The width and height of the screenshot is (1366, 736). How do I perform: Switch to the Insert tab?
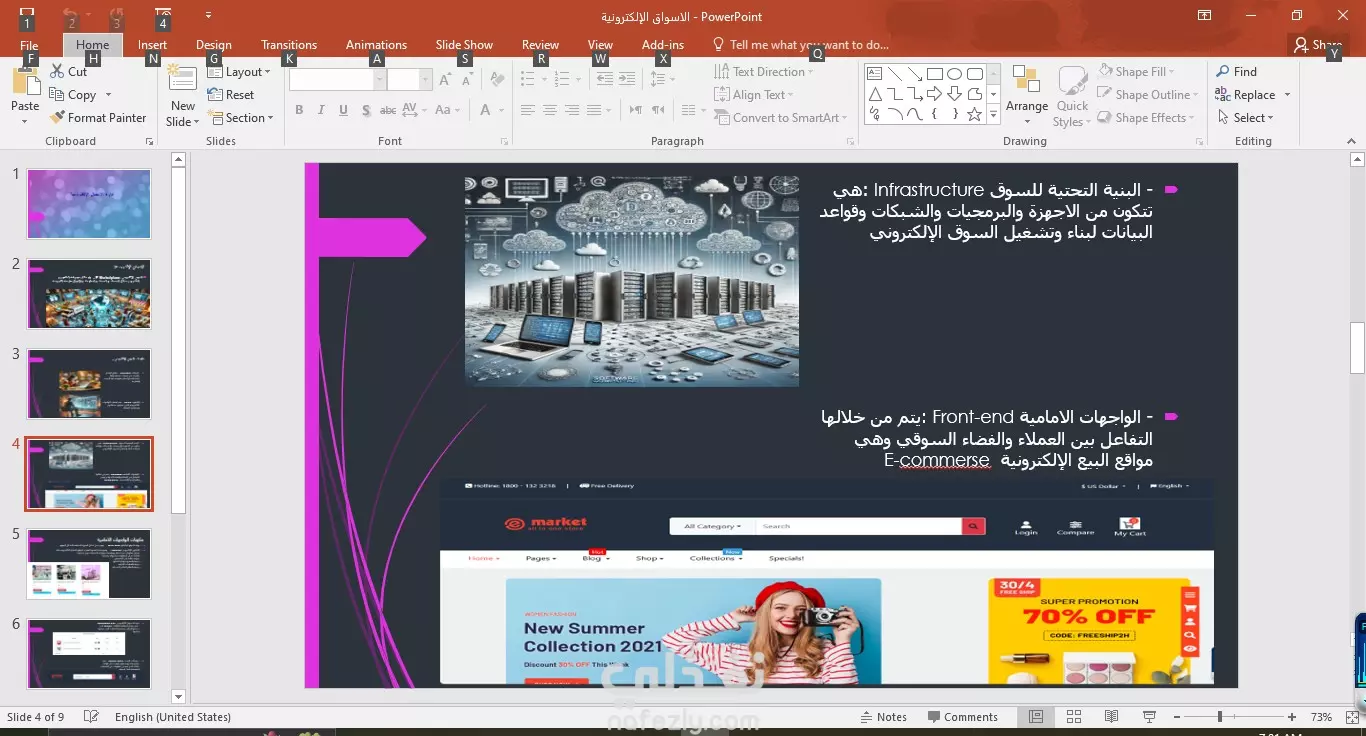click(153, 45)
